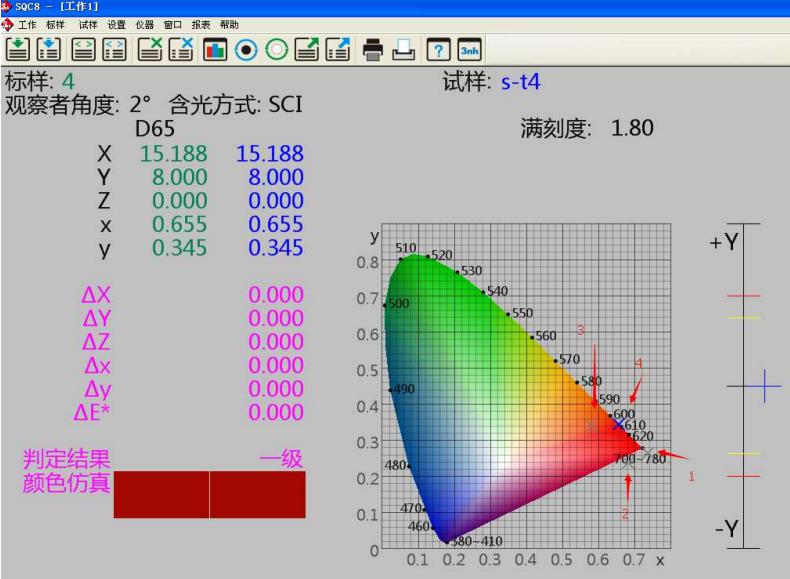Click the right simulated-color red swatch
Viewport: 790px width, 579px height.
click(257, 494)
